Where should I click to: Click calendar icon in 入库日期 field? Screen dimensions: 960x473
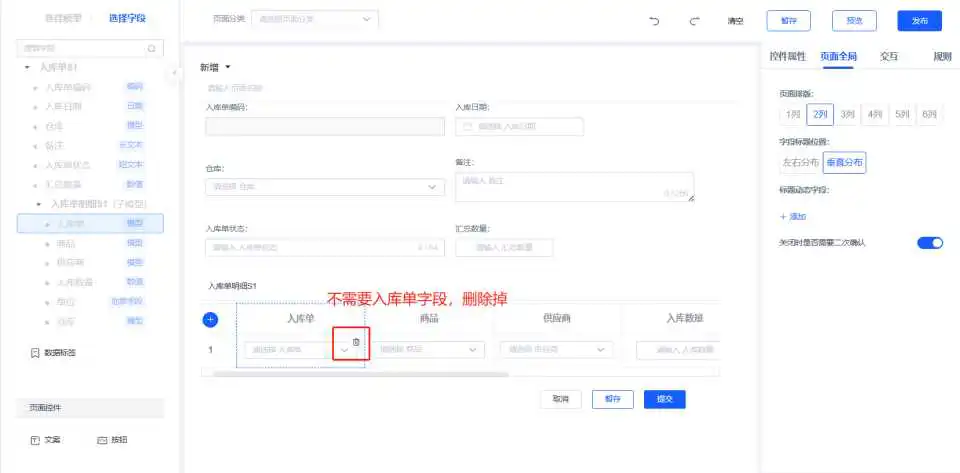(x=468, y=127)
